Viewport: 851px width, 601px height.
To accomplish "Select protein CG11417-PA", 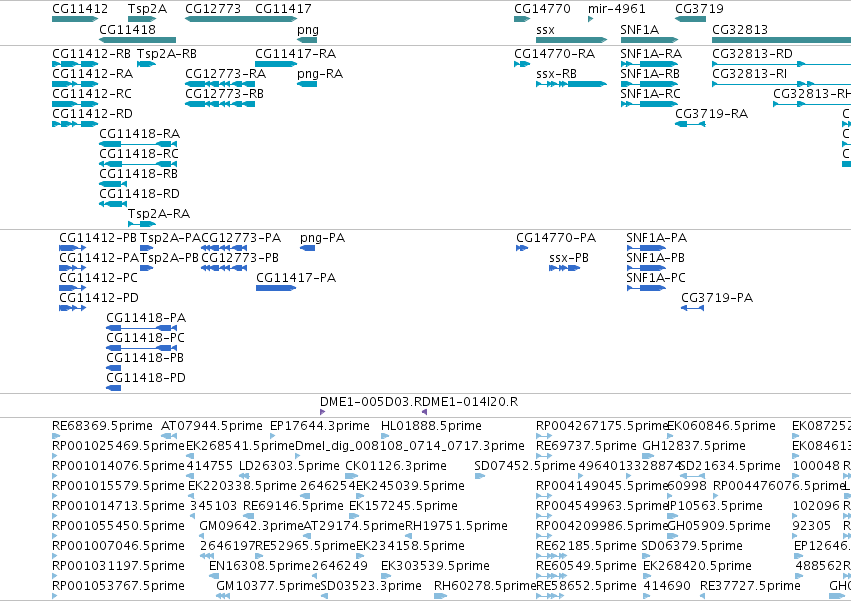I will click(x=276, y=288).
